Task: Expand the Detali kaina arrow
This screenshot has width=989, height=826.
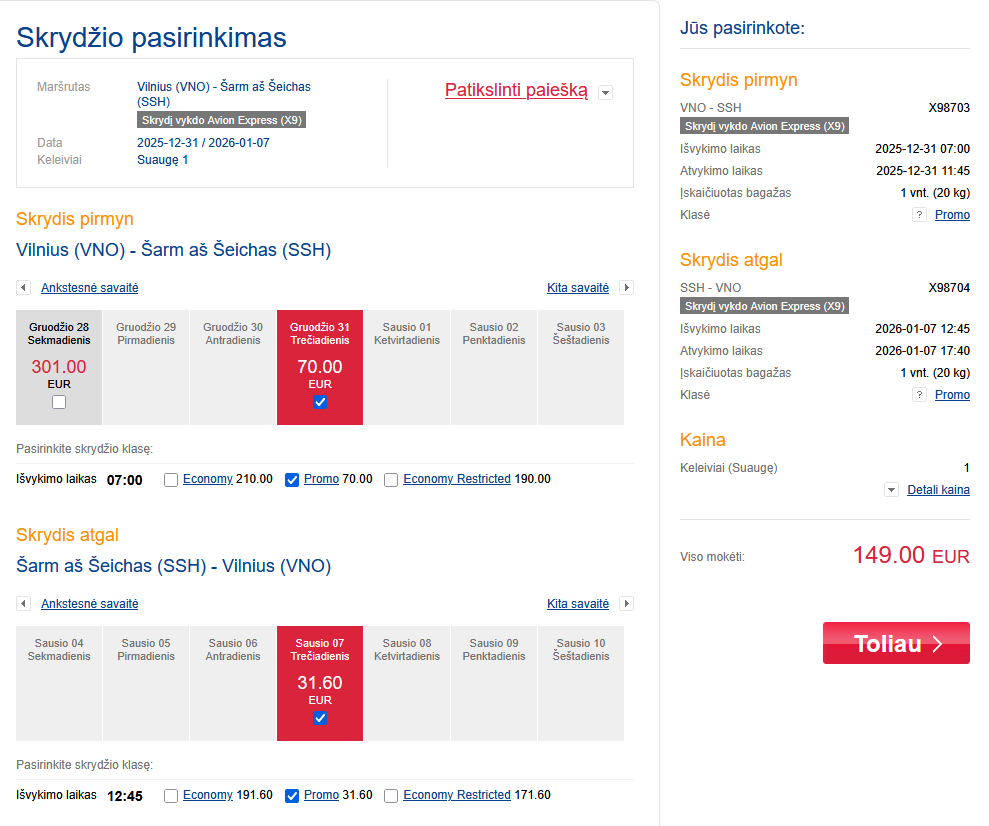Action: coord(891,490)
